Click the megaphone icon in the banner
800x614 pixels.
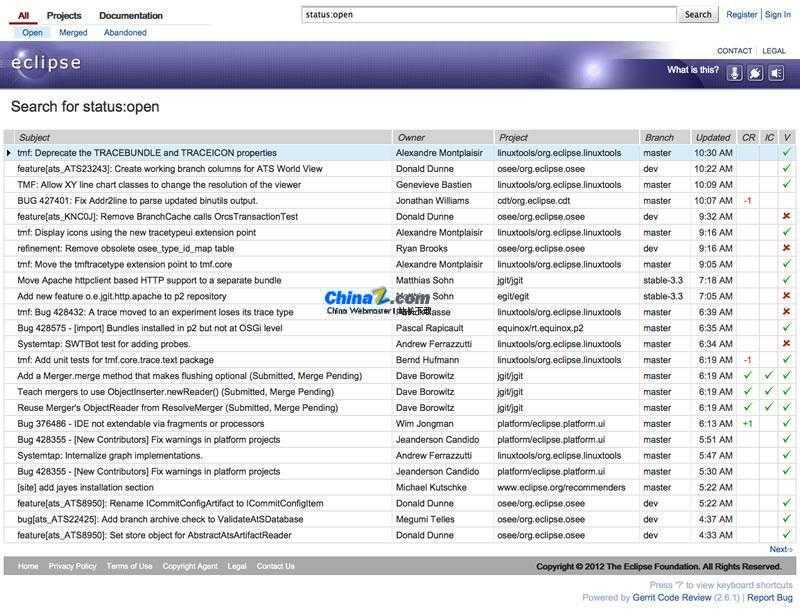pyautogui.click(x=776, y=73)
